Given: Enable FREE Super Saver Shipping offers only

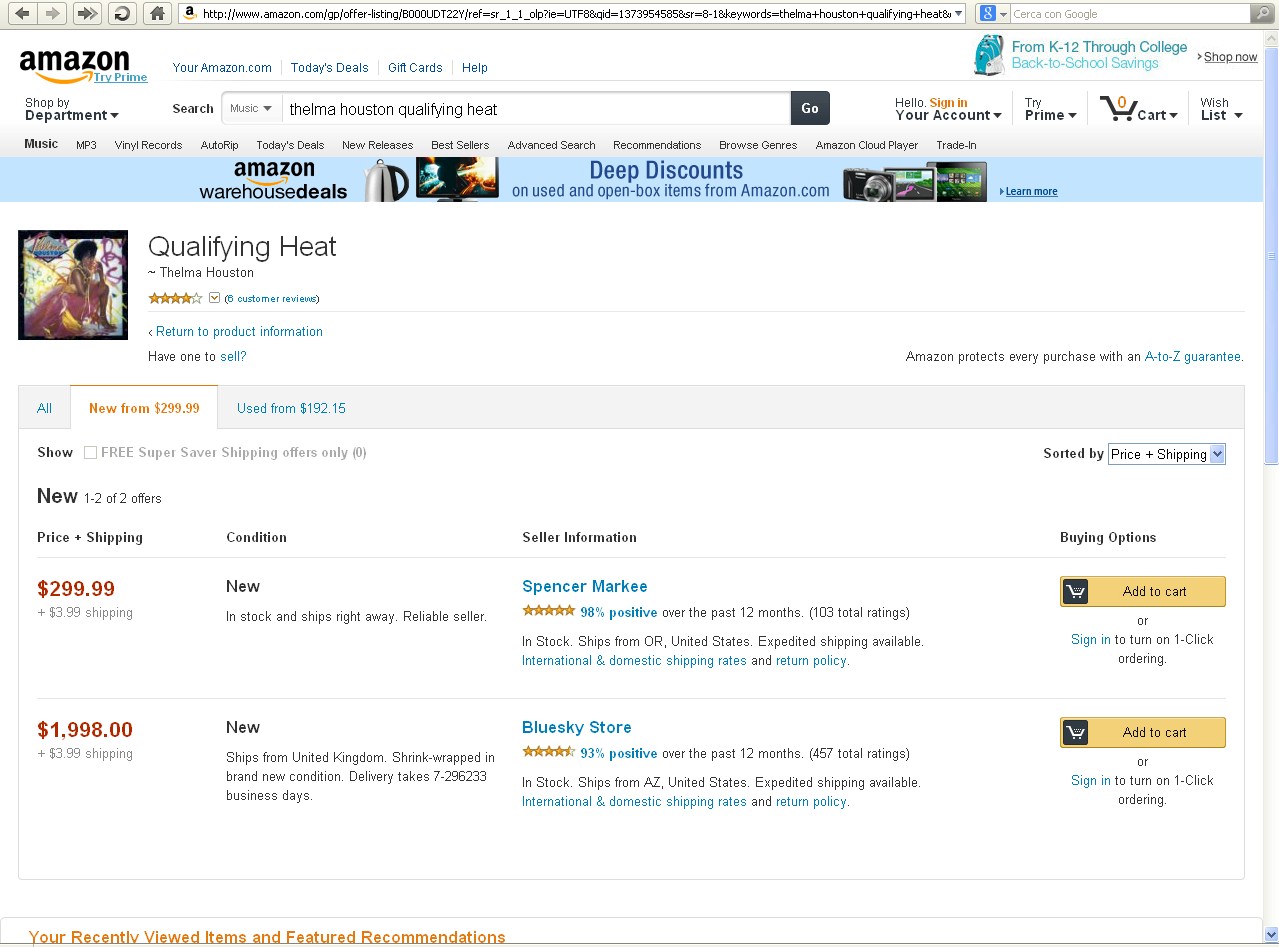Looking at the screenshot, I should (90, 452).
